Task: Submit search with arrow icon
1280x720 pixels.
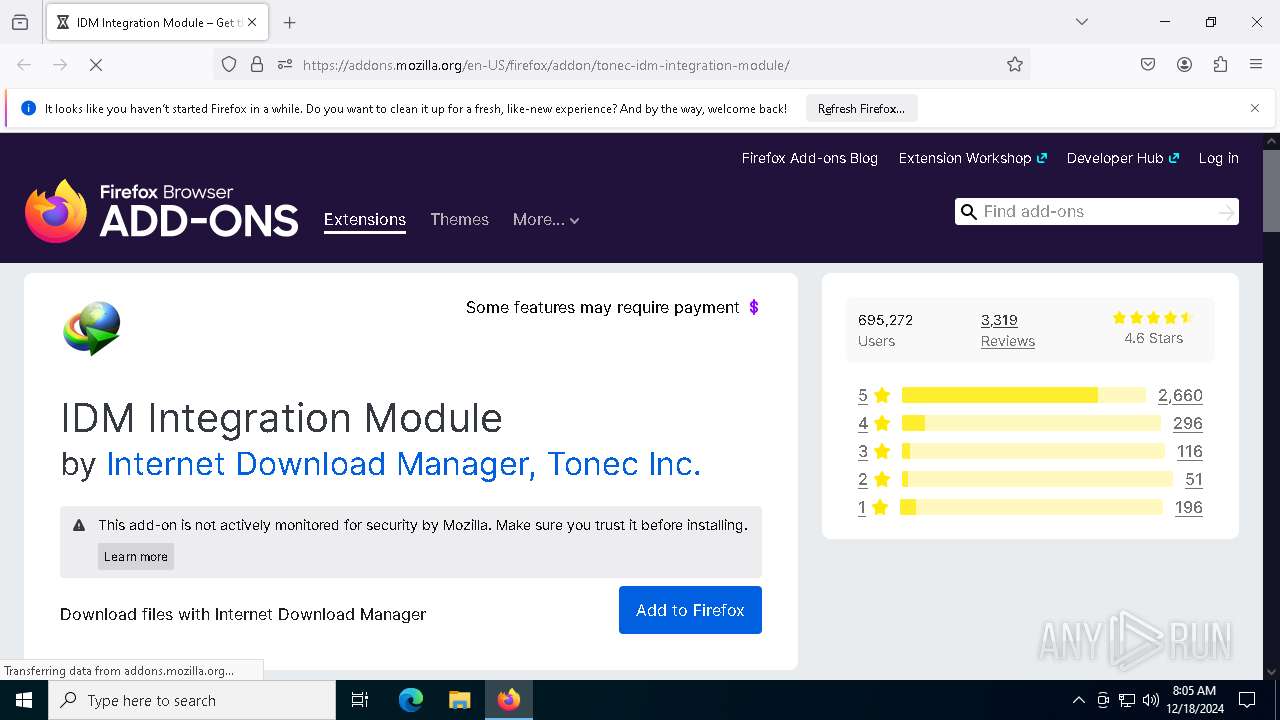Action: pos(1226,212)
